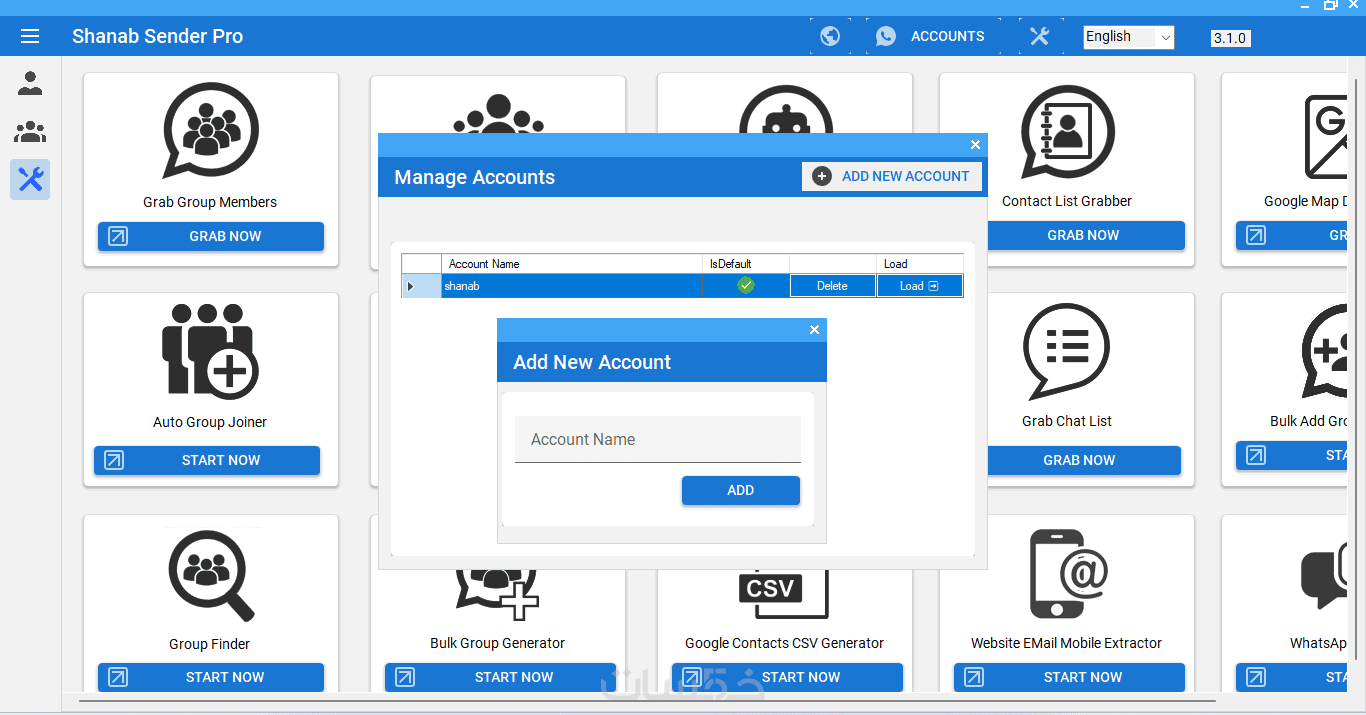The width and height of the screenshot is (1366, 715).
Task: Click the version 3.1.0 label
Action: pos(1230,38)
